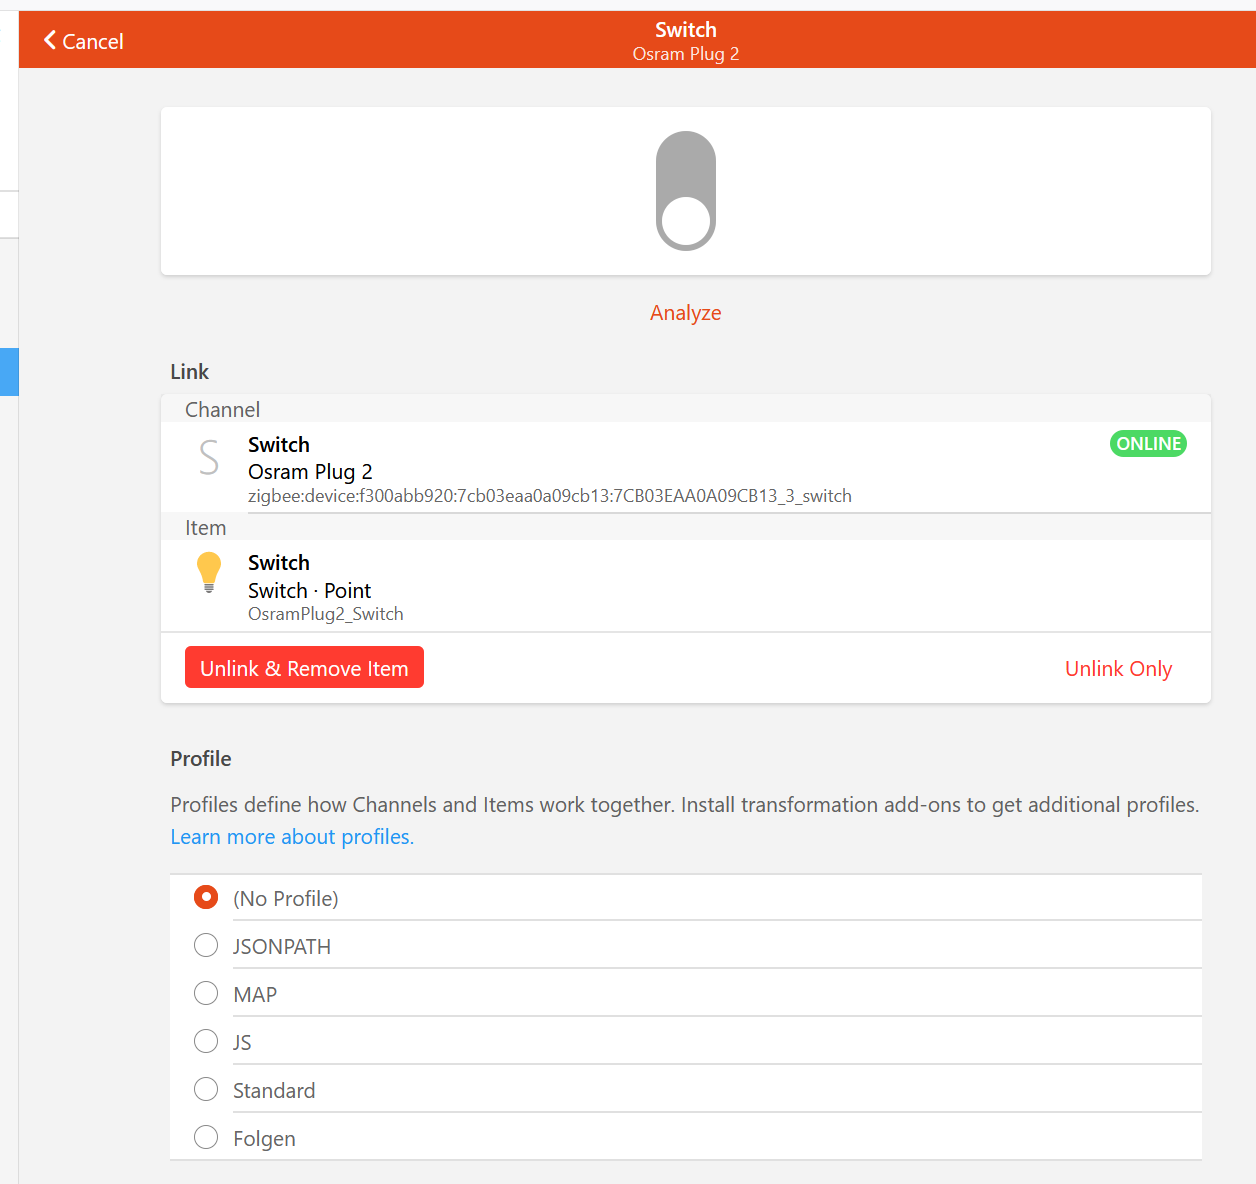This screenshot has height=1184, width=1256.
Task: Select the JS profile radio button
Action: tap(206, 1042)
